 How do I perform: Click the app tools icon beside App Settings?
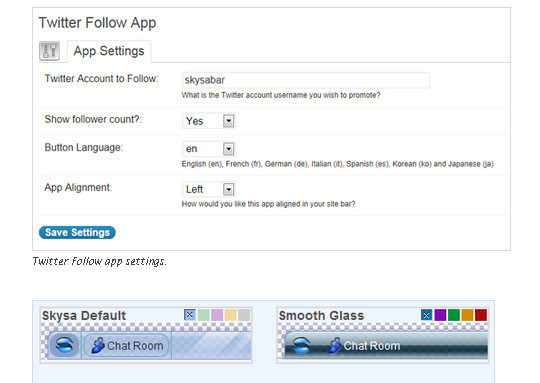pyautogui.click(x=49, y=51)
